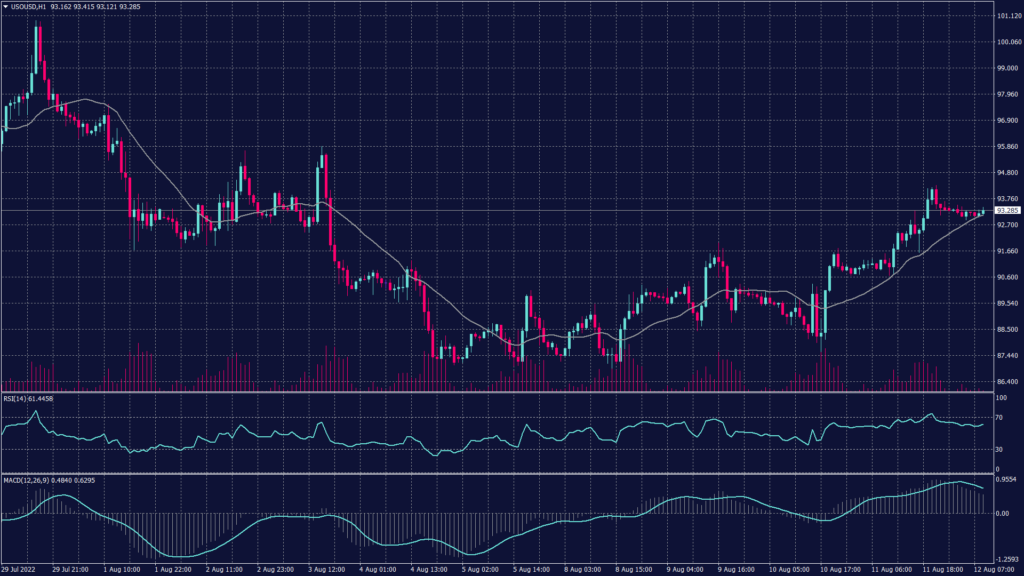Click the MACD 0.9554 scale label
The width and height of the screenshot is (1024, 576).
1007,481
